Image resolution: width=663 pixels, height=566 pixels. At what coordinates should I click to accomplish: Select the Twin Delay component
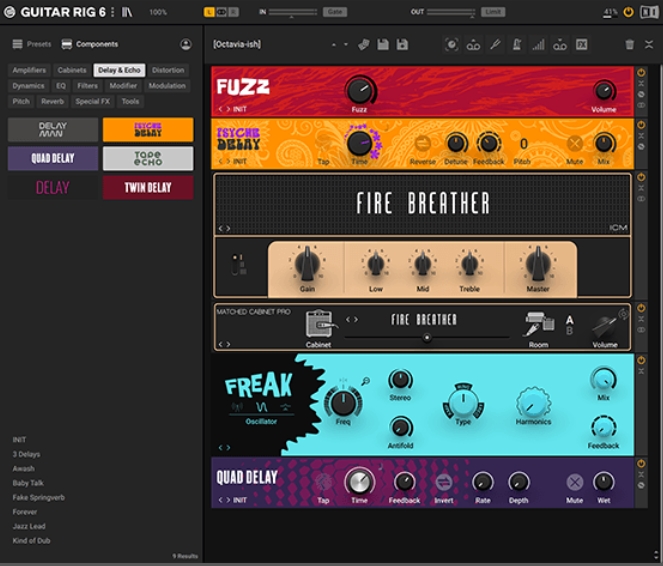point(148,188)
